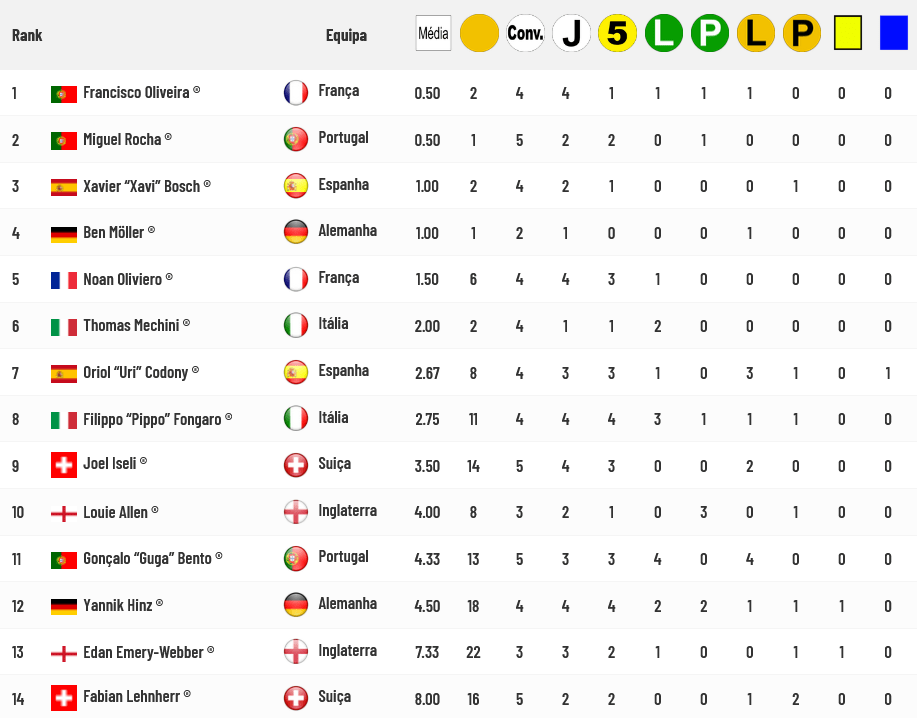
Task: Click the blue card column swatch
Action: click(x=894, y=33)
